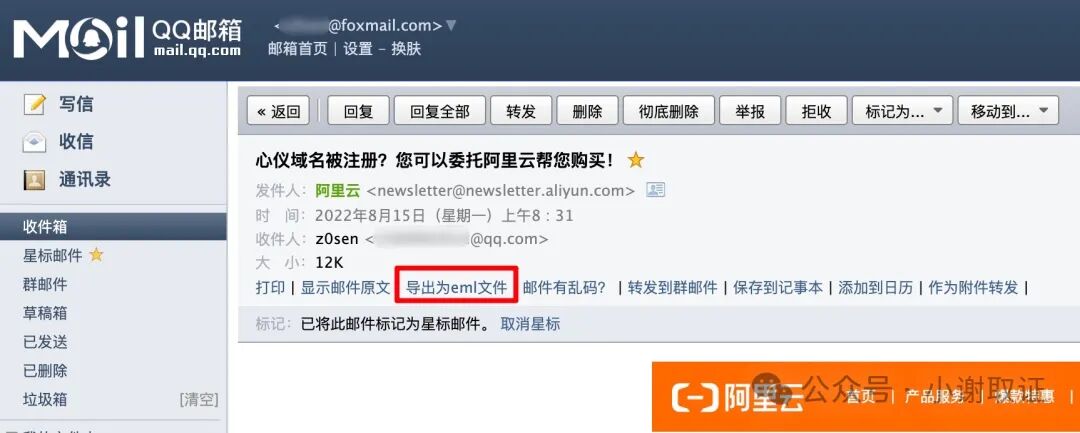Open the 设置 link in header
This screenshot has width=1080, height=433.
[357, 49]
